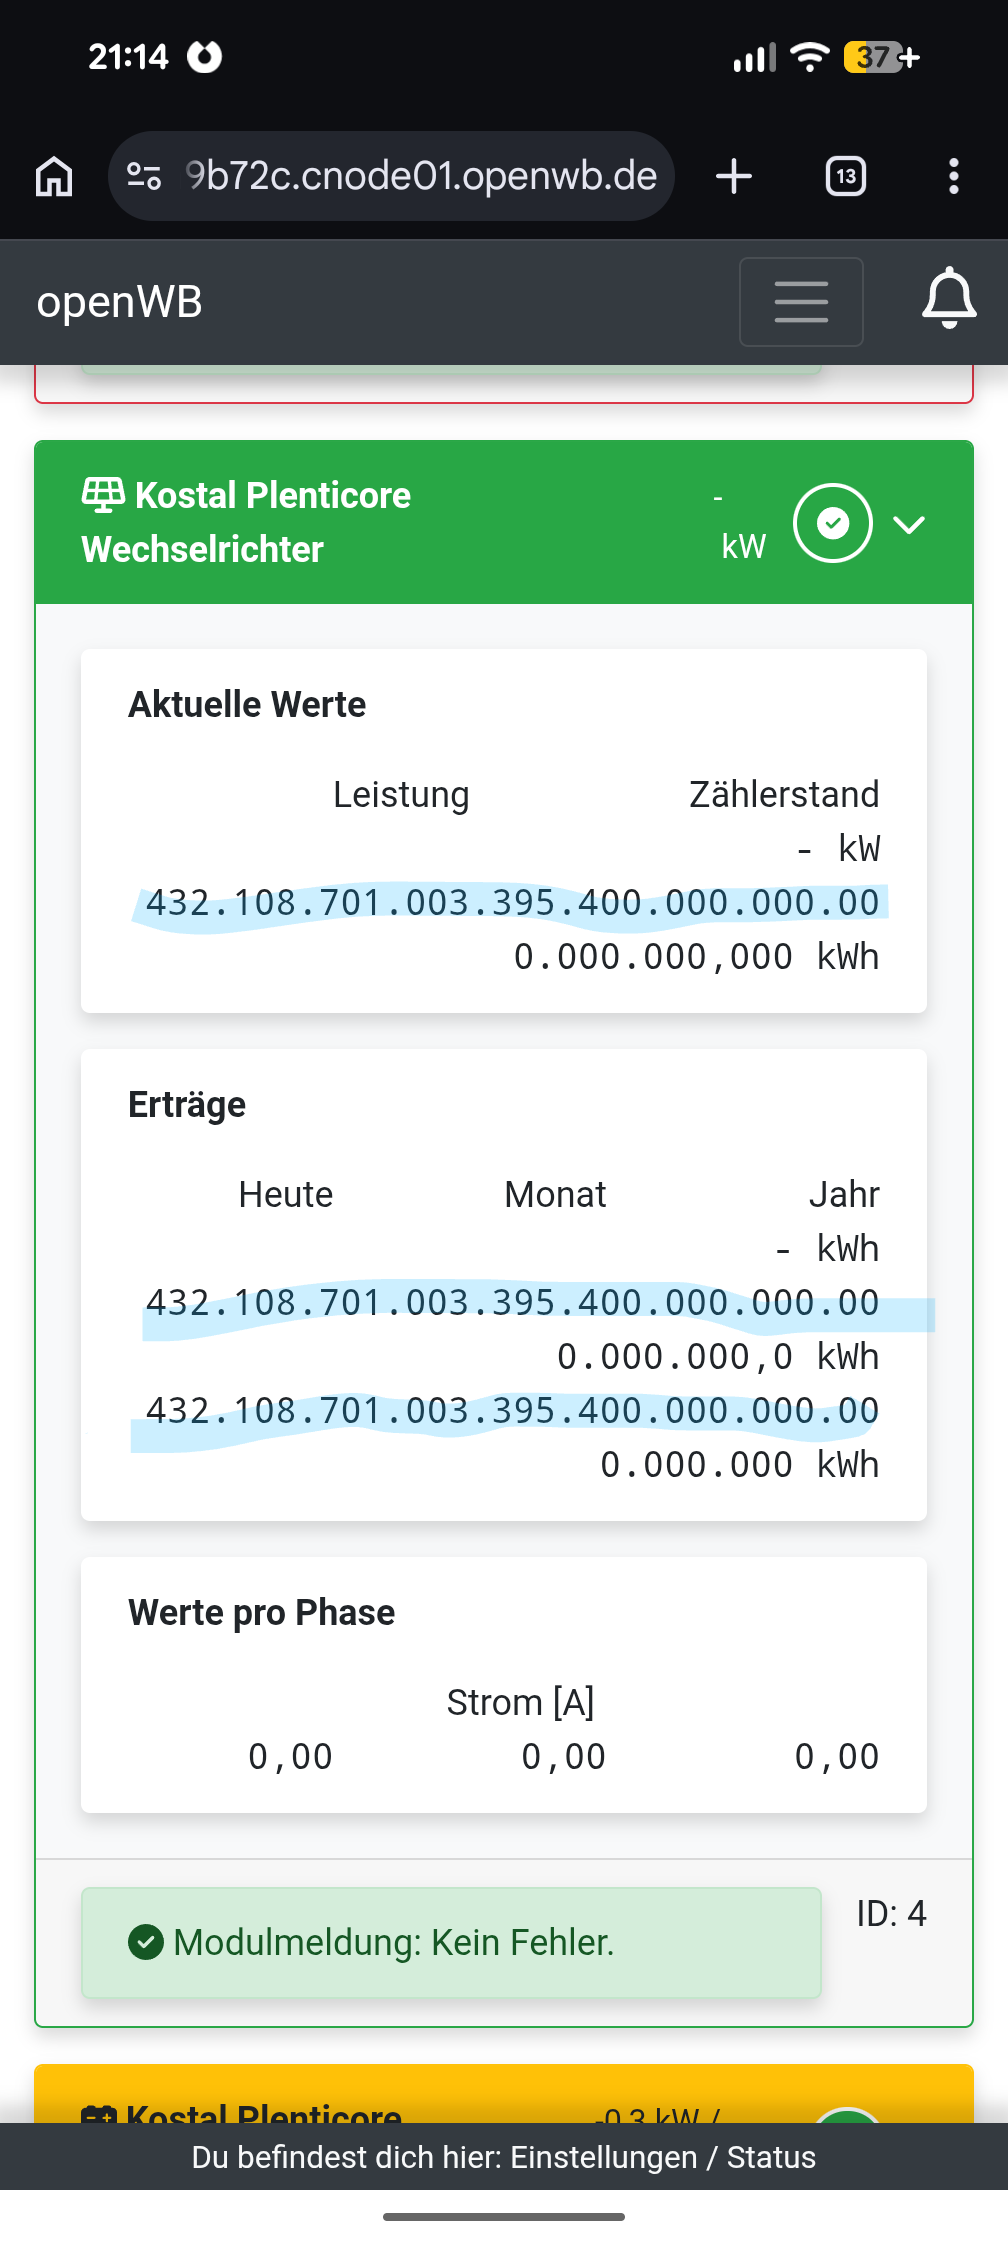Click the green check icon in Modulmeldung
Viewport: 1008px width, 2244px height.
(146, 1942)
